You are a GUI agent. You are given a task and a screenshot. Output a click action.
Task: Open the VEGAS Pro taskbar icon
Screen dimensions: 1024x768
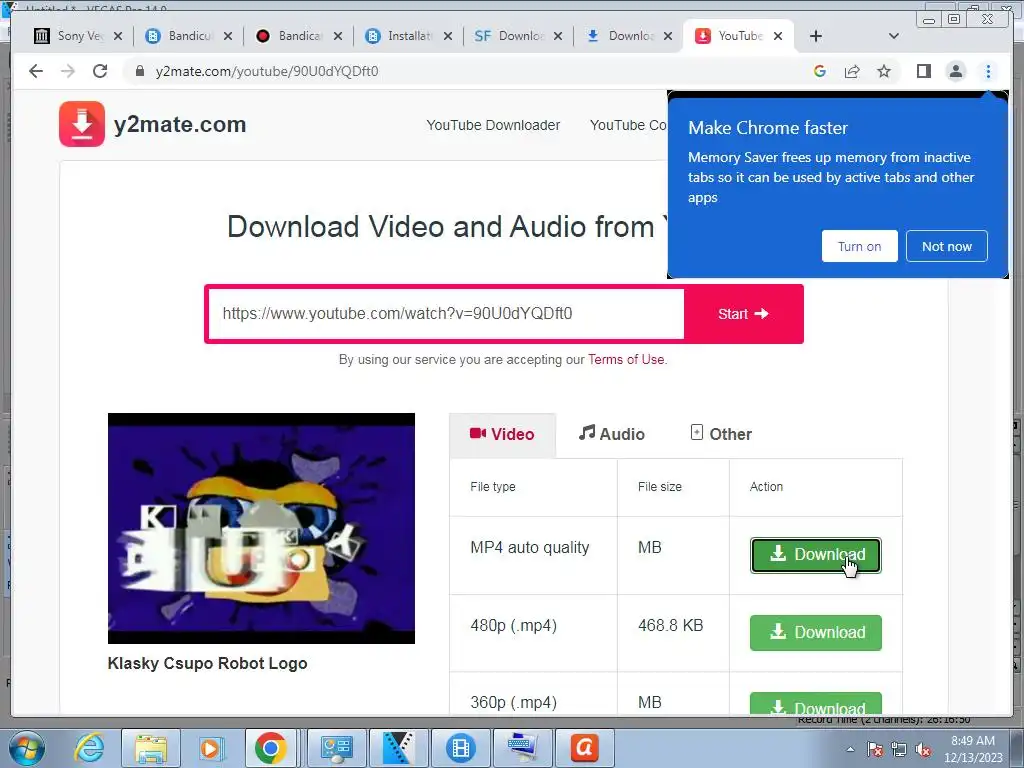click(398, 748)
